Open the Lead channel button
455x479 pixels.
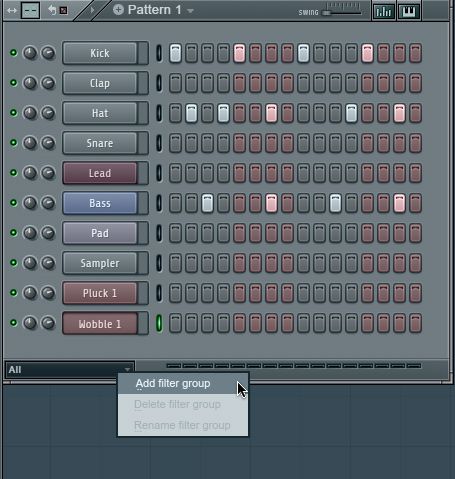click(x=100, y=173)
